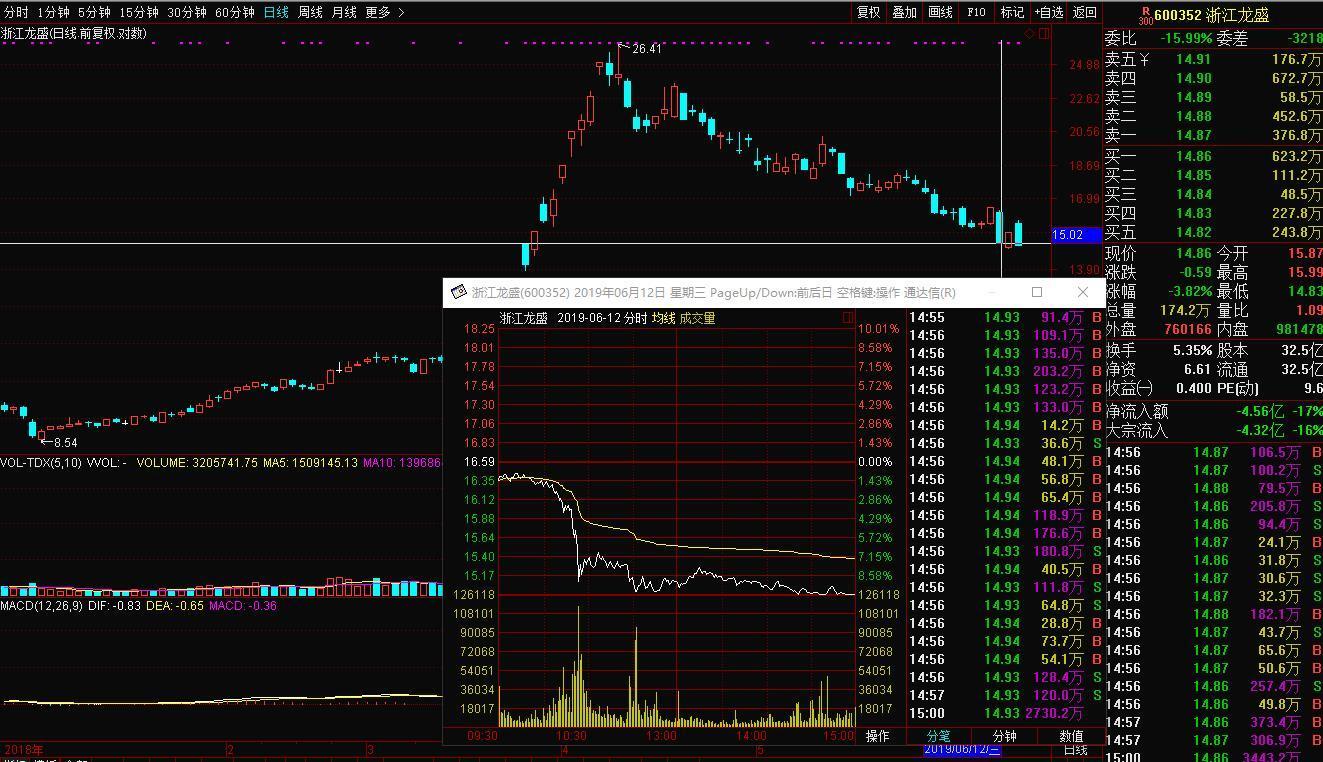Select the 1分钟 chart period
The height and width of the screenshot is (762, 1323).
53,12
